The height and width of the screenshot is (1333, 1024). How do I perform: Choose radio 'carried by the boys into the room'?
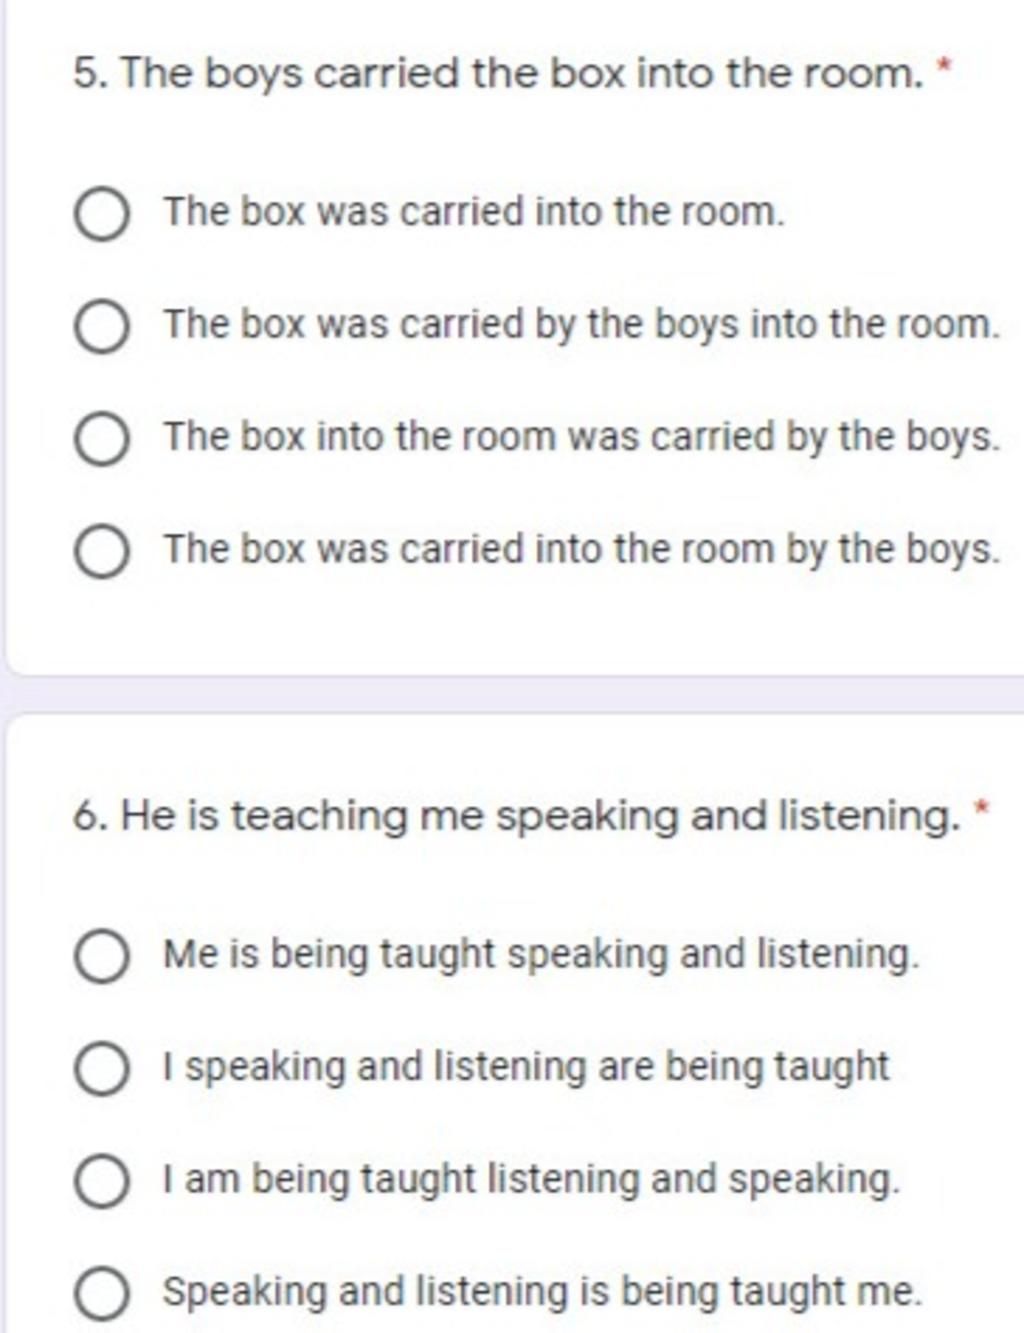(101, 328)
